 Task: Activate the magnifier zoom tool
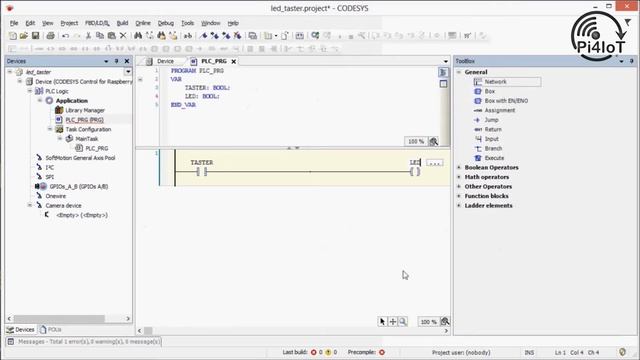[403, 322]
